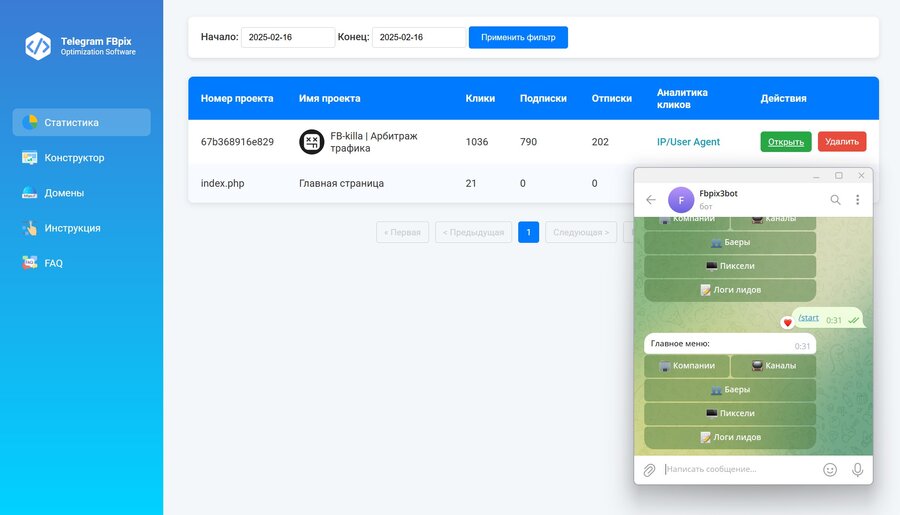Screen dimensions: 900x515
Task: Click the voice message microphone icon
Action: tap(857, 470)
